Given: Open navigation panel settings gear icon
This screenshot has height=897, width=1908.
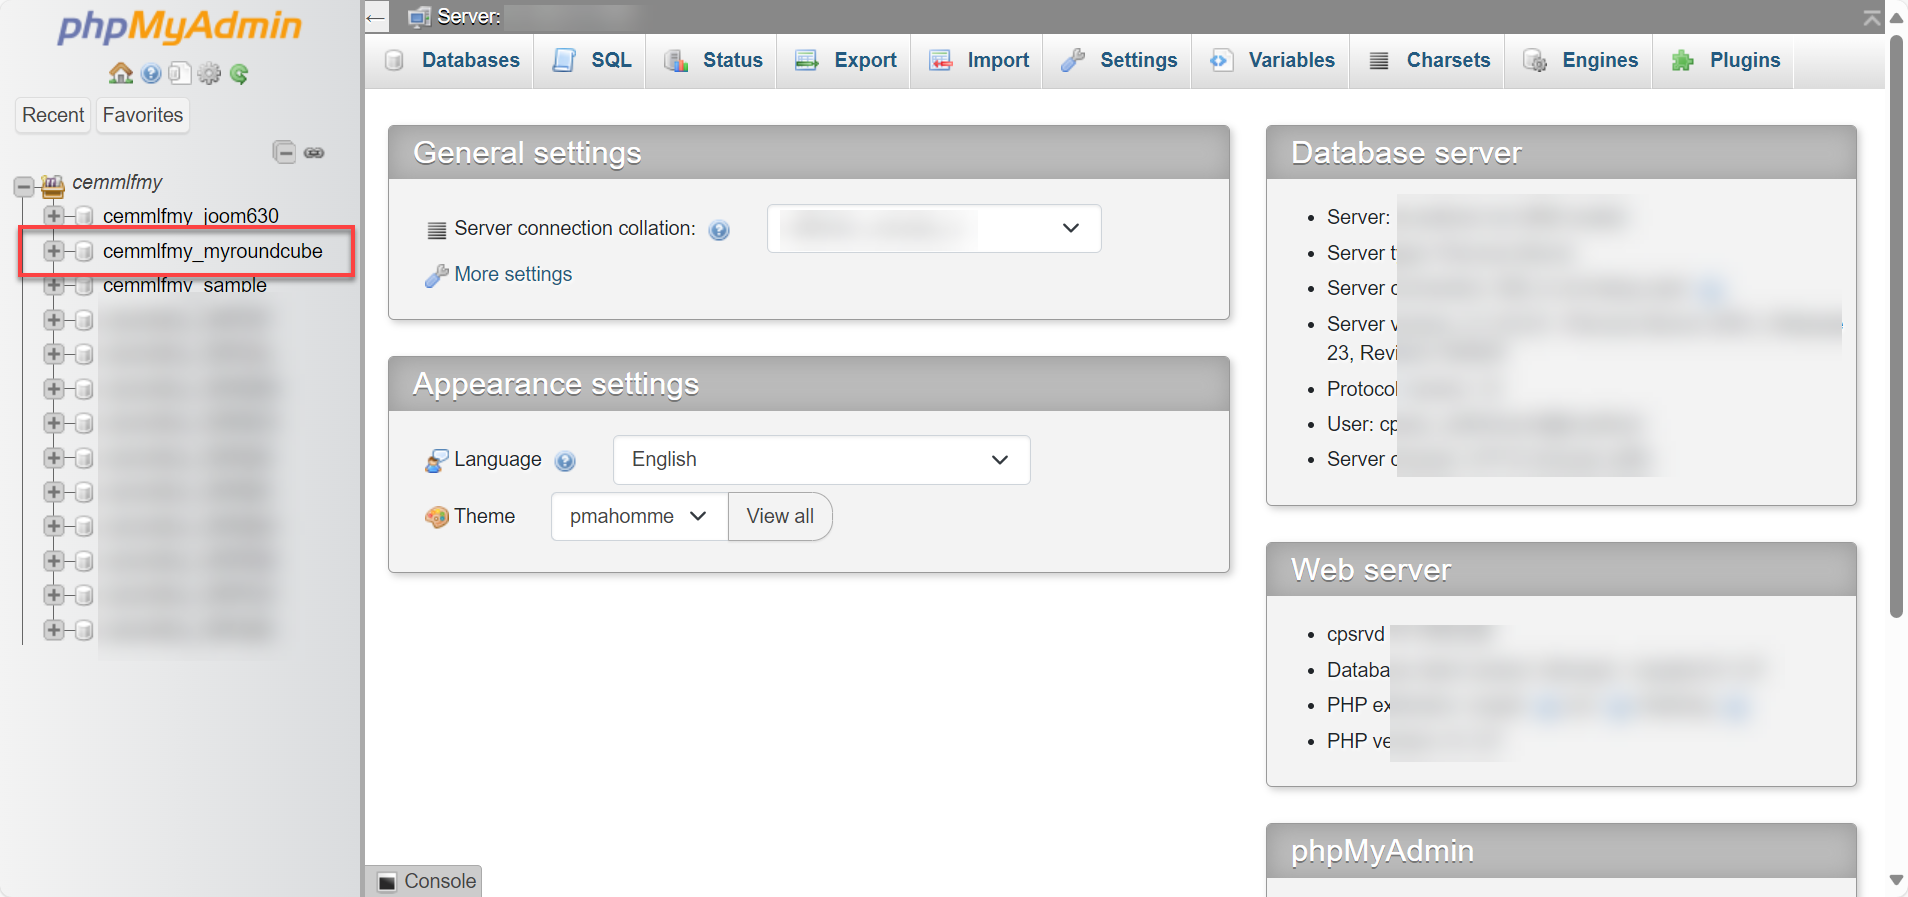Looking at the screenshot, I should (x=209, y=73).
